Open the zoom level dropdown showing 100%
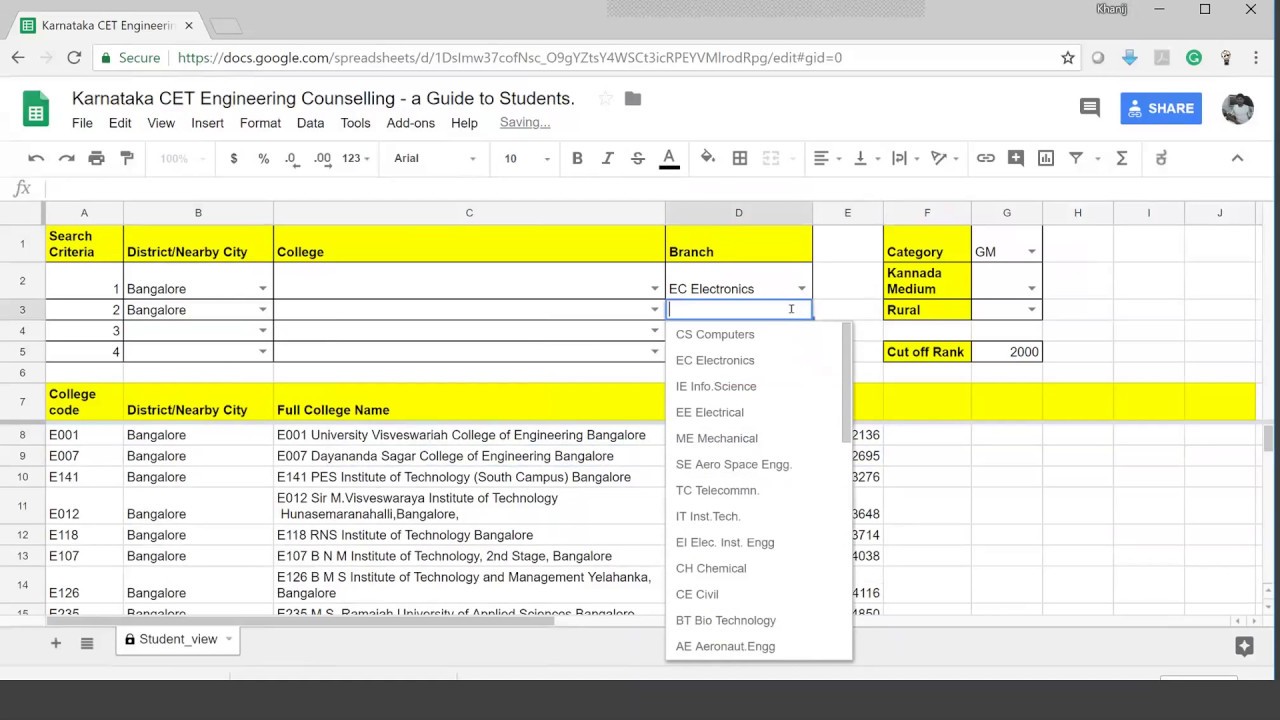The image size is (1280, 720). [182, 158]
